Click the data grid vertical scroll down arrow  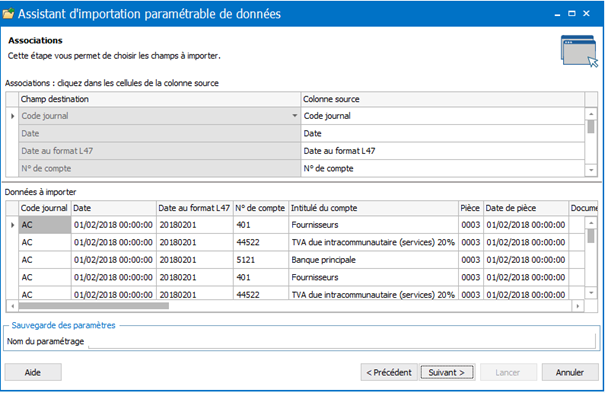point(591,293)
